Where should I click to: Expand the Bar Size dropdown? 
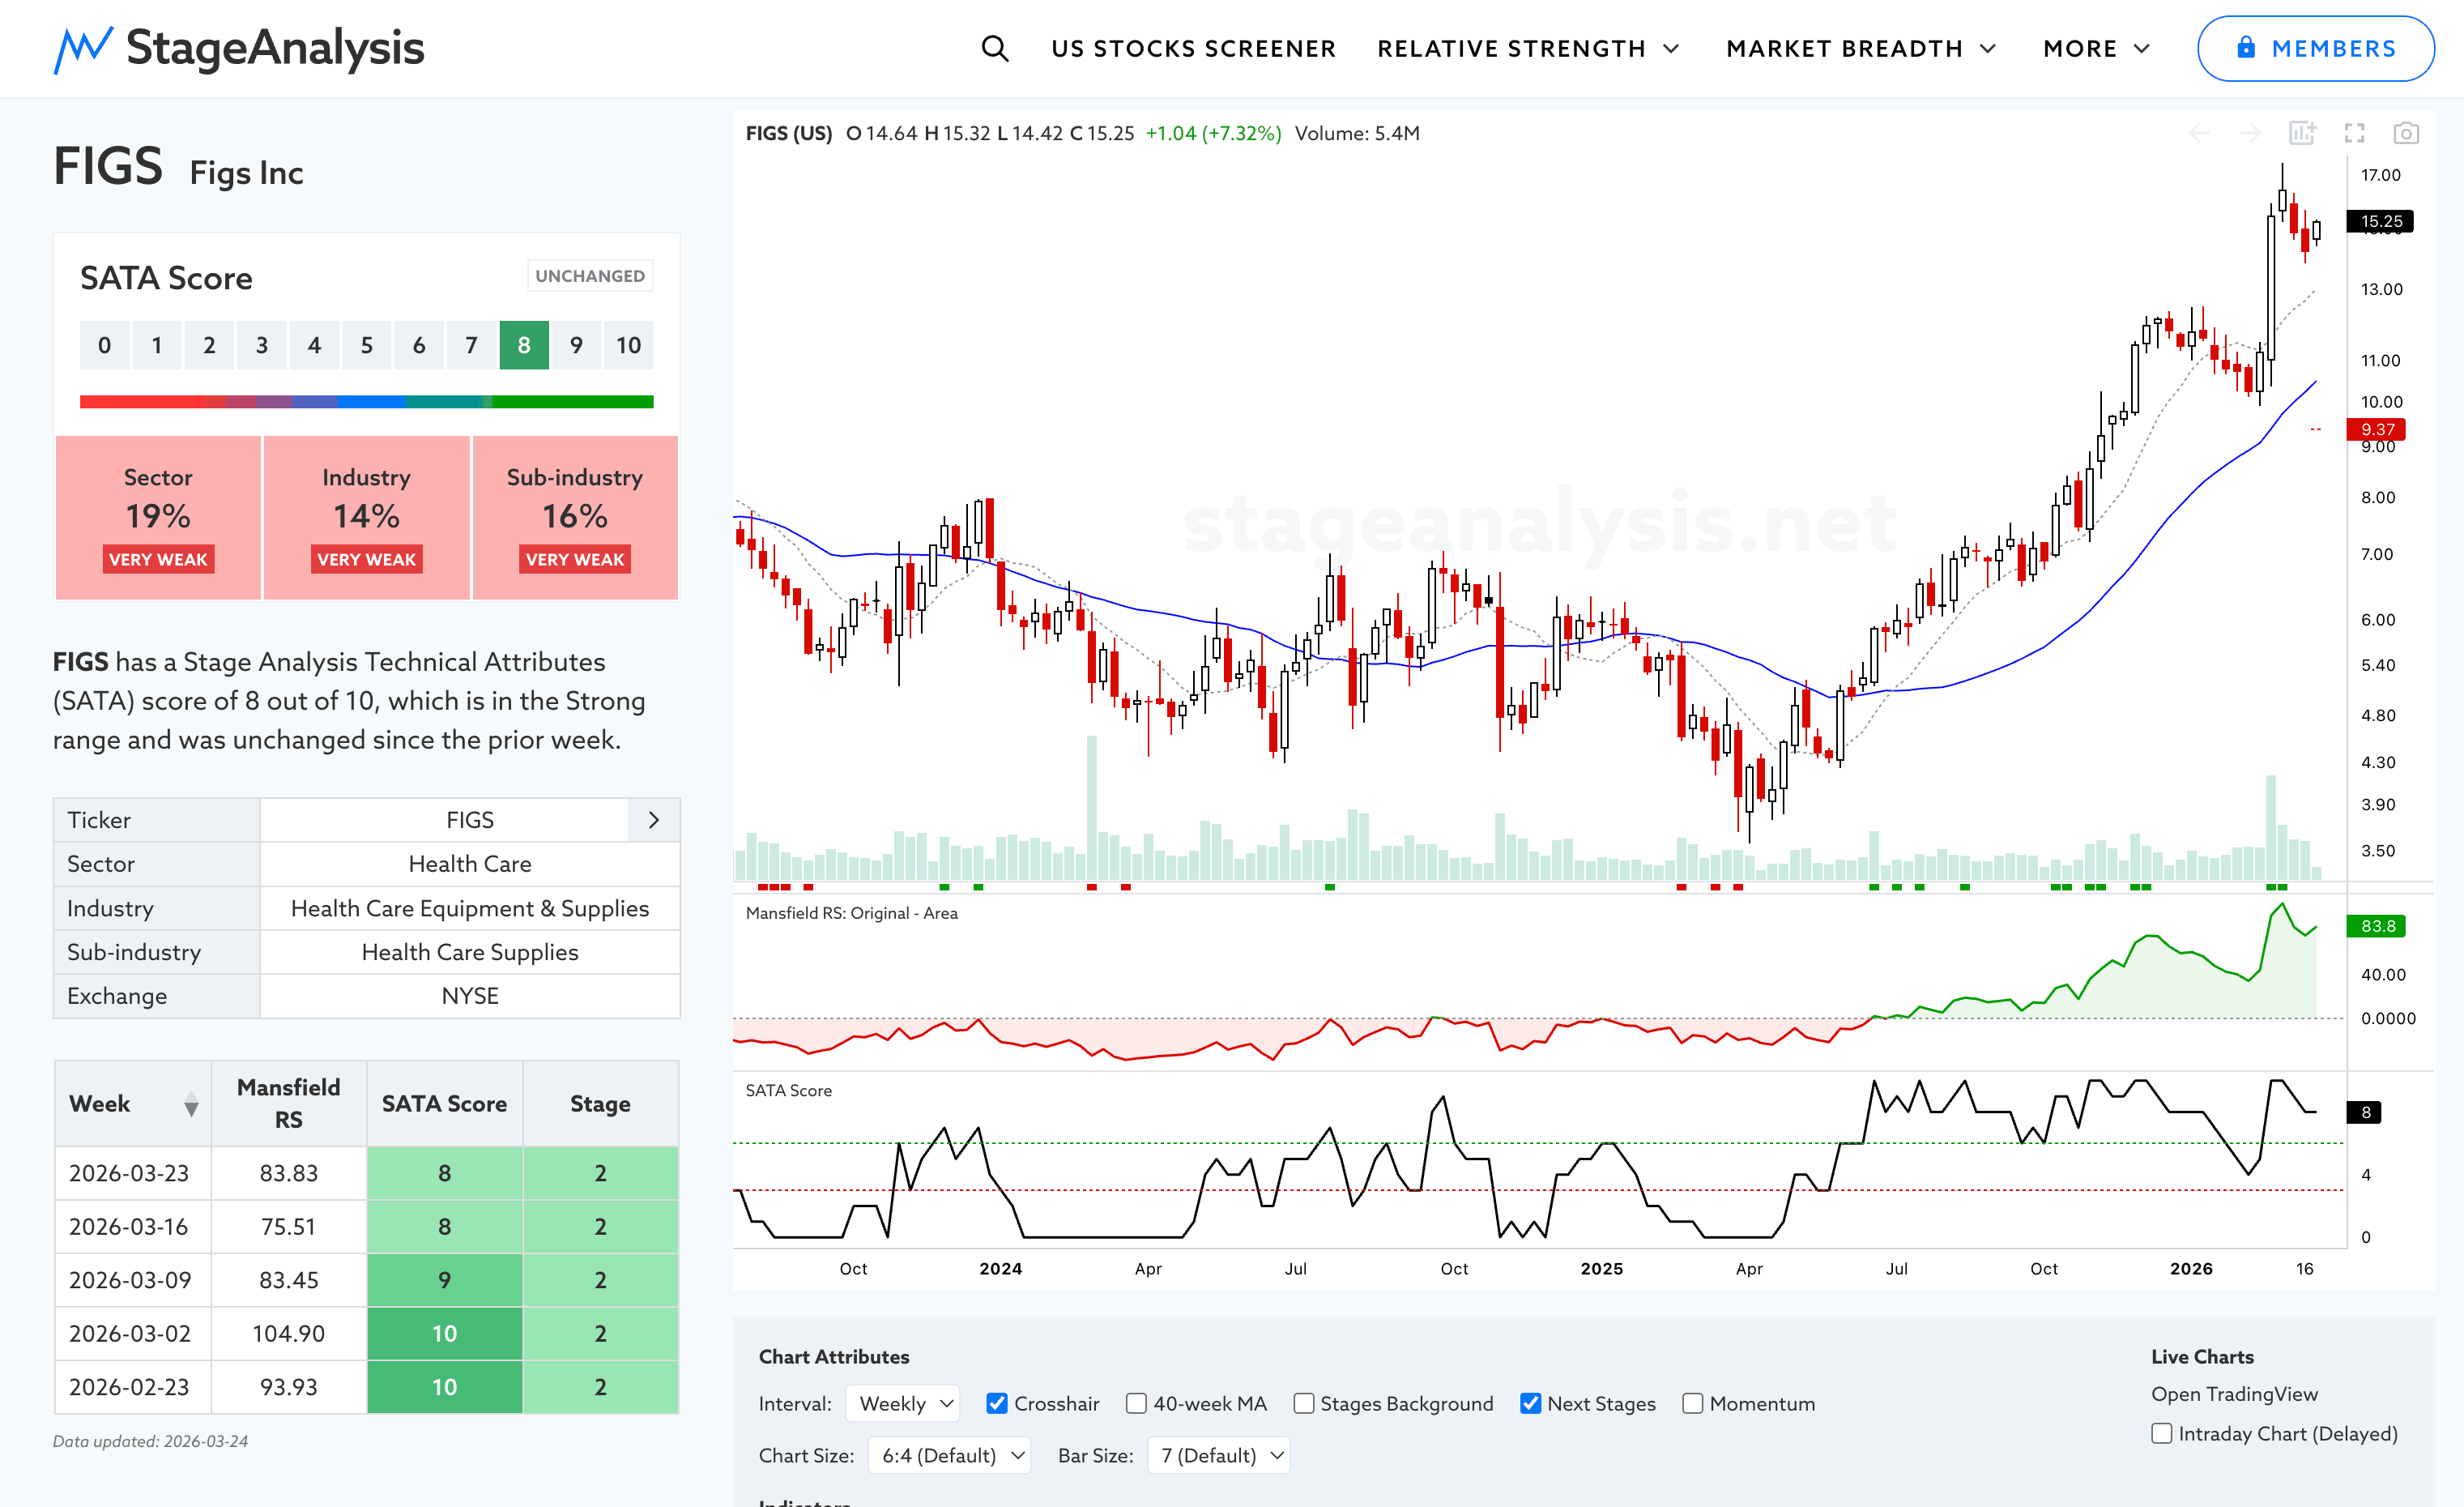(1219, 1455)
